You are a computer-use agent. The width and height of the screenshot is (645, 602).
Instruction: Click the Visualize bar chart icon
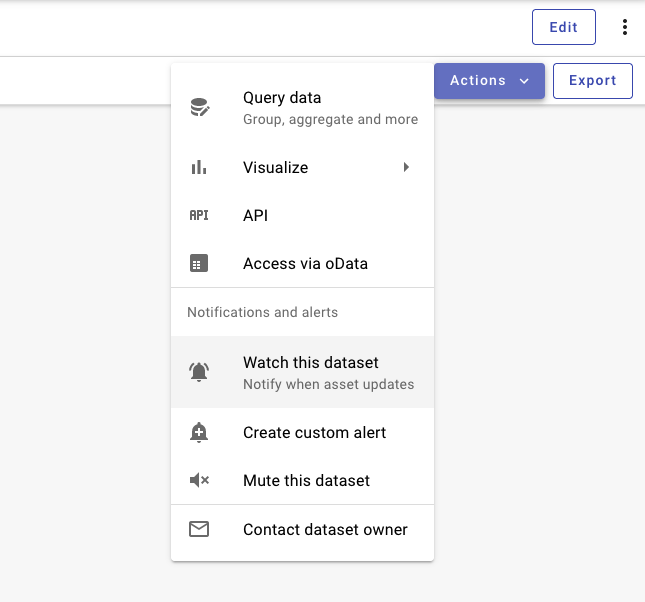tap(199, 167)
